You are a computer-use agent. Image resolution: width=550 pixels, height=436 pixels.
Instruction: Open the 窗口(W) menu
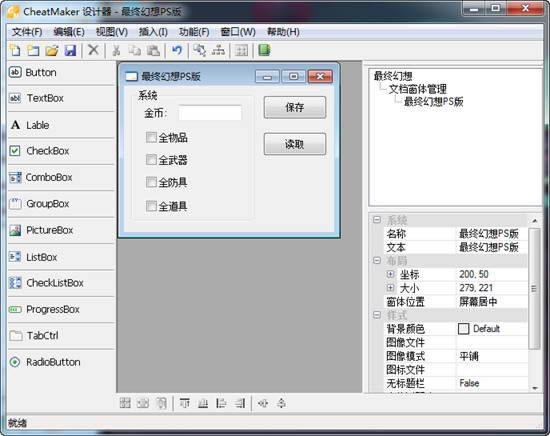pos(238,32)
